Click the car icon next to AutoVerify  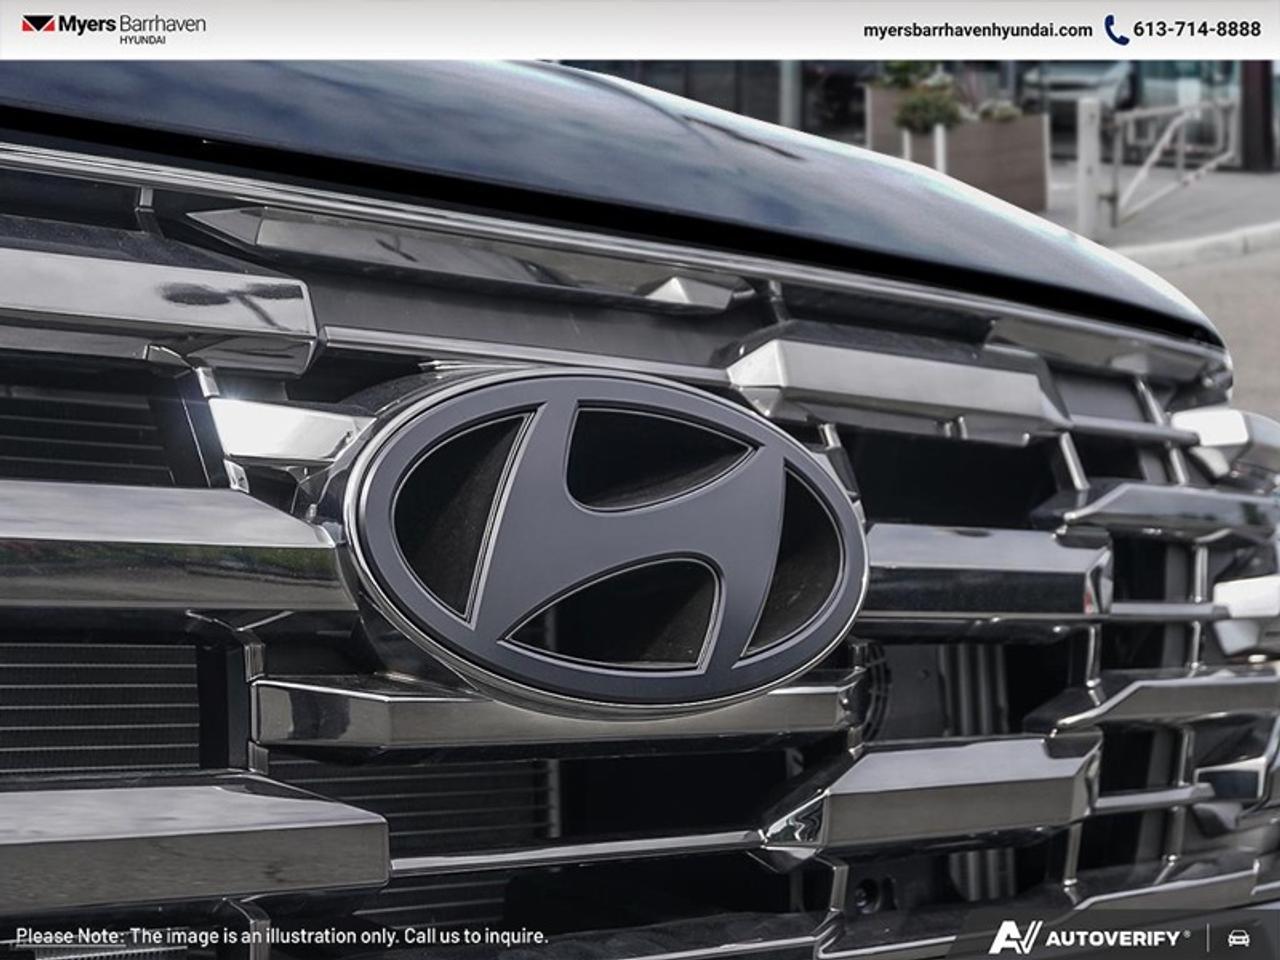pyautogui.click(x=1238, y=938)
